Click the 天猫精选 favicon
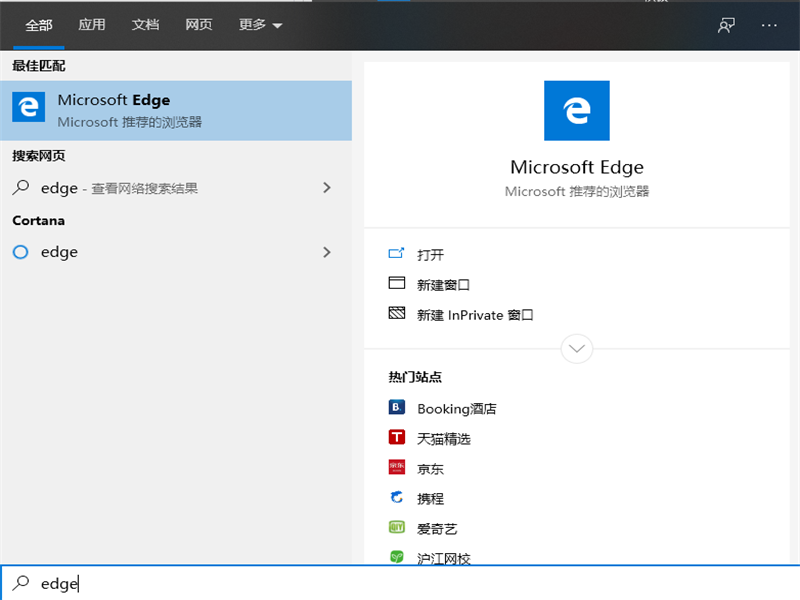Image resolution: width=800 pixels, height=600 pixels. pos(397,437)
